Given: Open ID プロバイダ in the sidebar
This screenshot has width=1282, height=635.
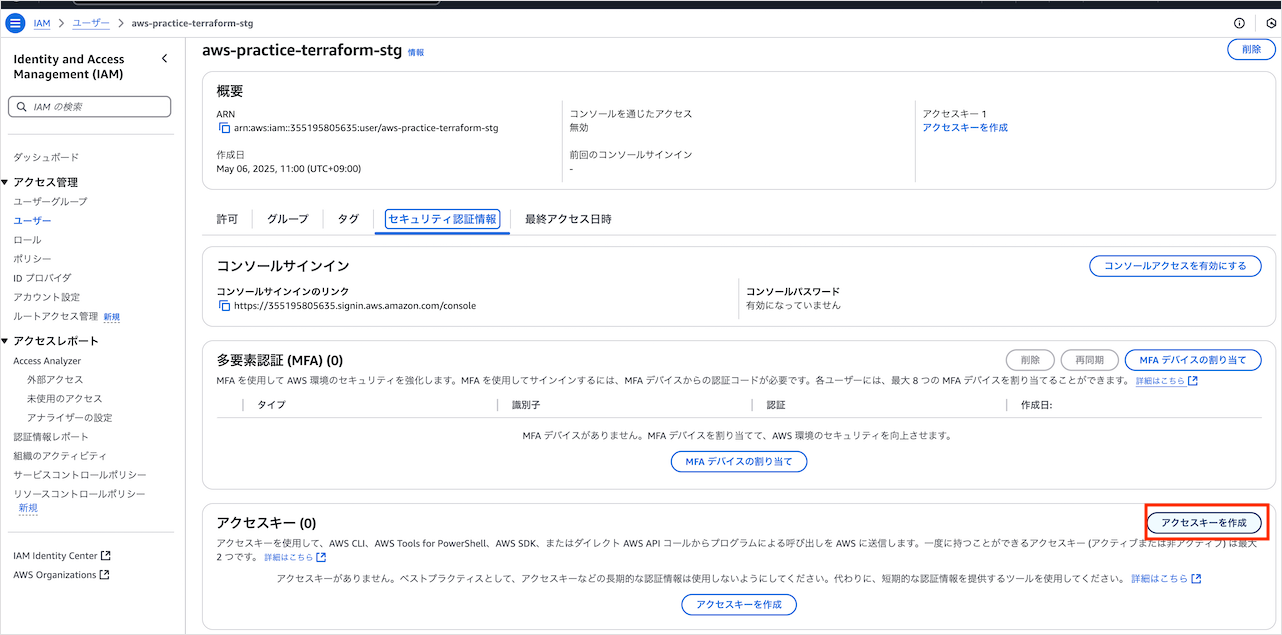Looking at the screenshot, I should point(42,278).
